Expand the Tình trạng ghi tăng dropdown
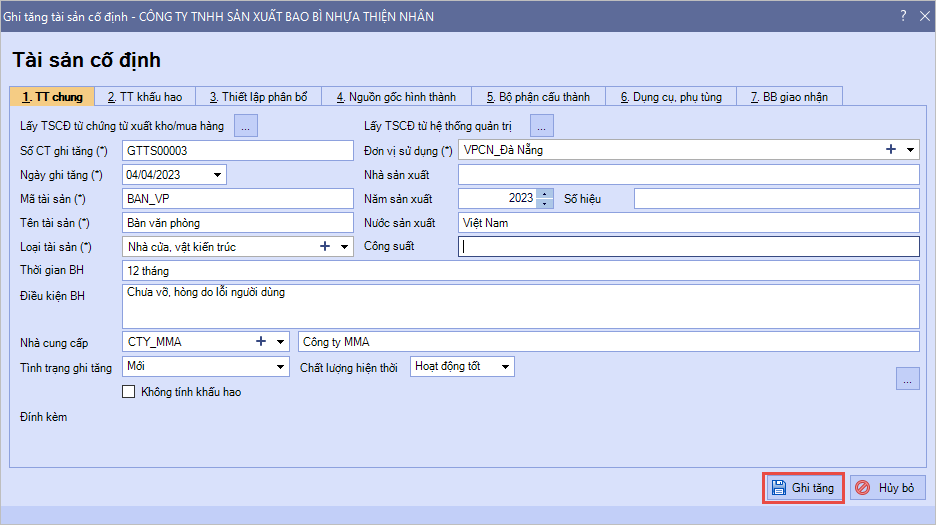The width and height of the screenshot is (936, 525). [280, 367]
